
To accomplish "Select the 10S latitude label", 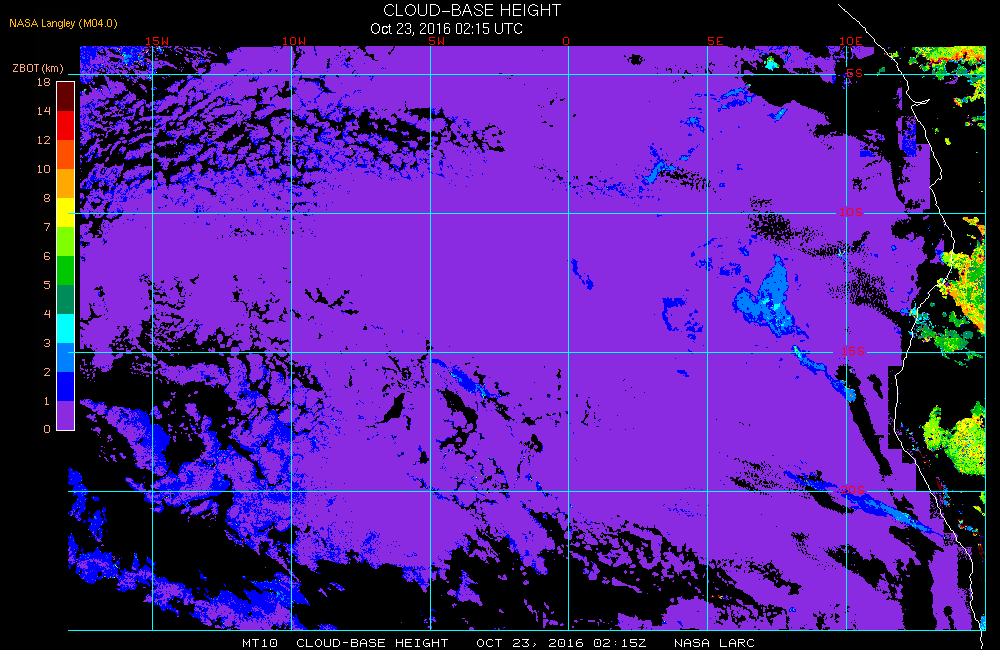I will tap(850, 212).
